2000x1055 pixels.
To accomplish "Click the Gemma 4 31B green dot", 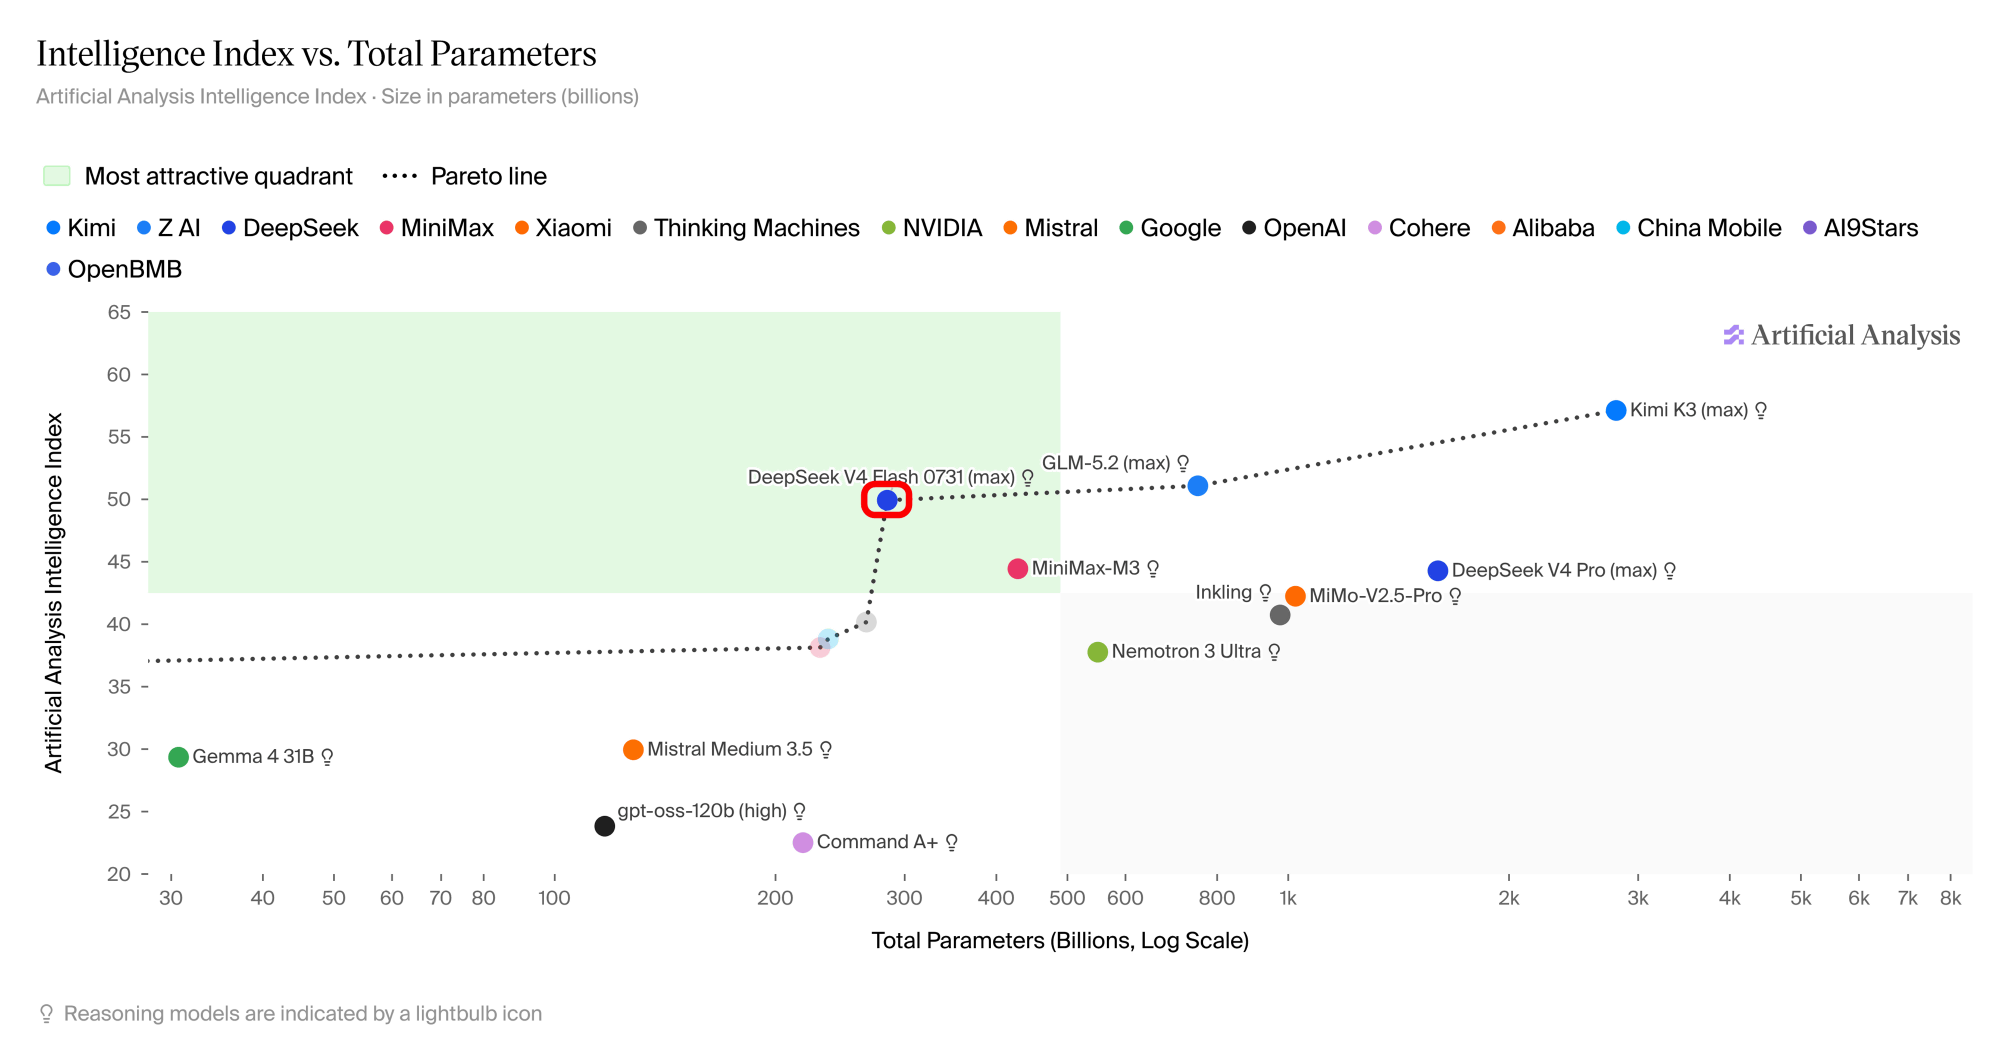I will pyautogui.click(x=178, y=757).
